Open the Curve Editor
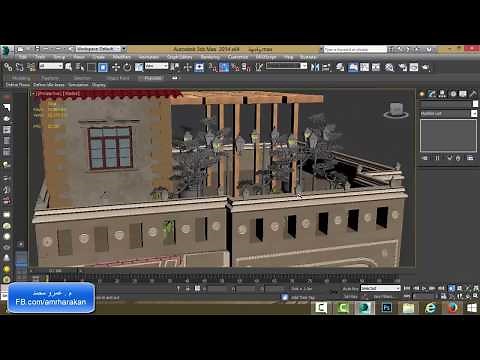480x360 pixels. (x=364, y=67)
